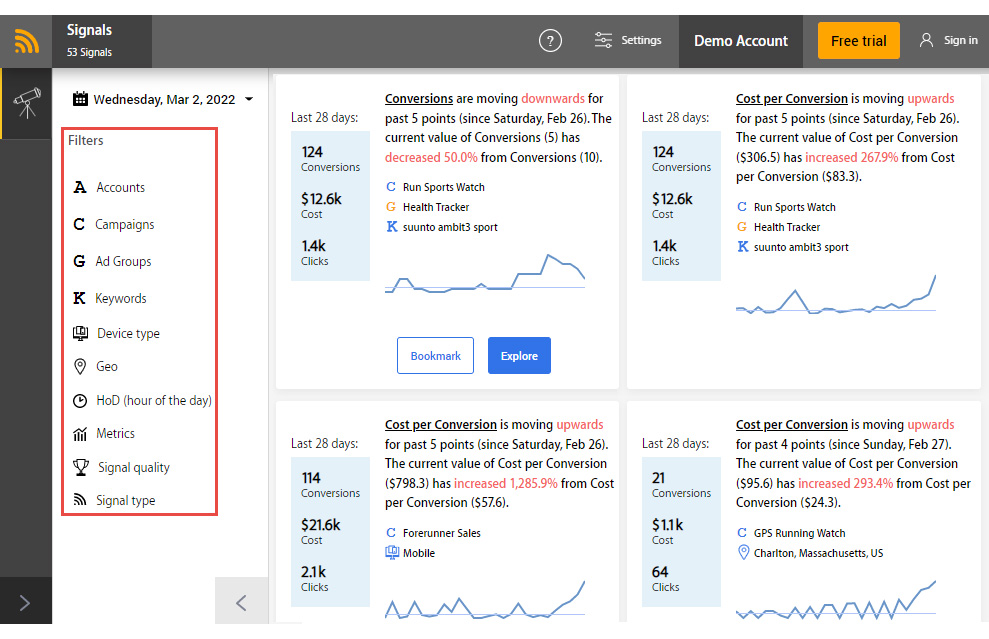The image size is (989, 639).
Task: Click the Signal quality trophy icon
Action: [81, 467]
